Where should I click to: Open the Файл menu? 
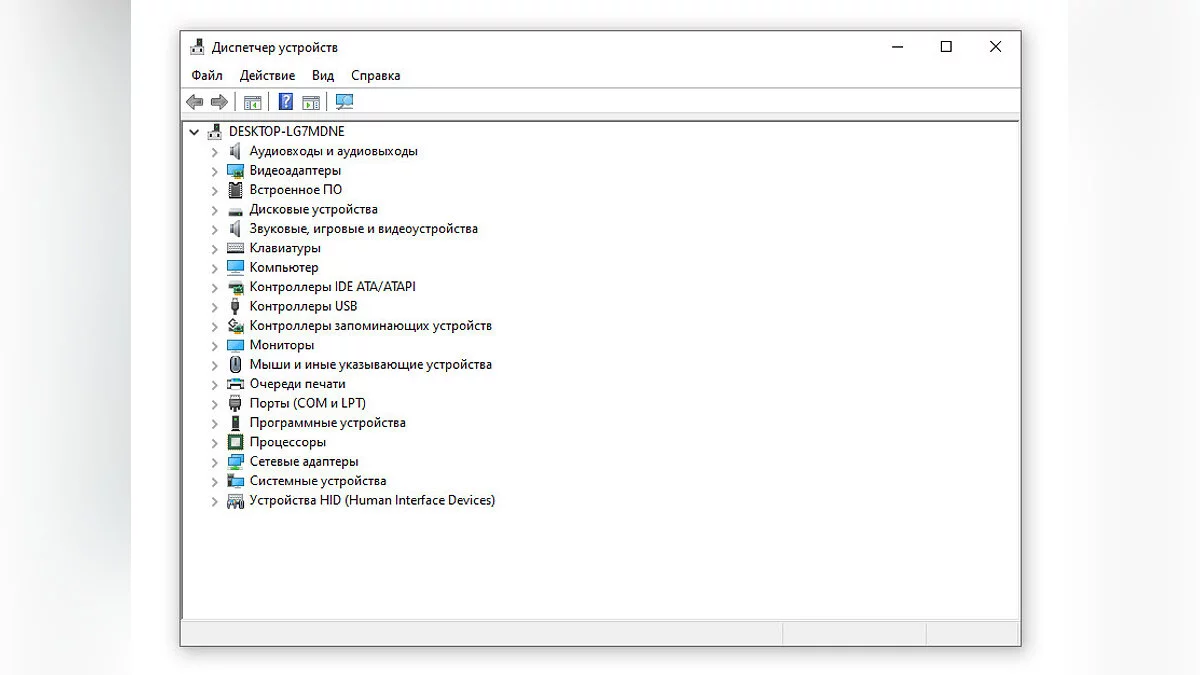pos(207,76)
